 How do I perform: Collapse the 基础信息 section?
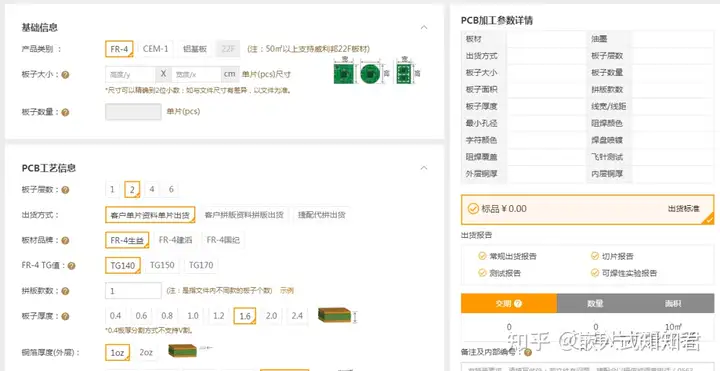click(424, 28)
